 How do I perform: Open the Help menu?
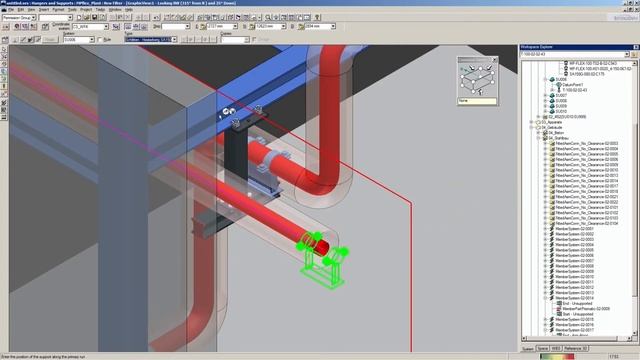point(129,9)
